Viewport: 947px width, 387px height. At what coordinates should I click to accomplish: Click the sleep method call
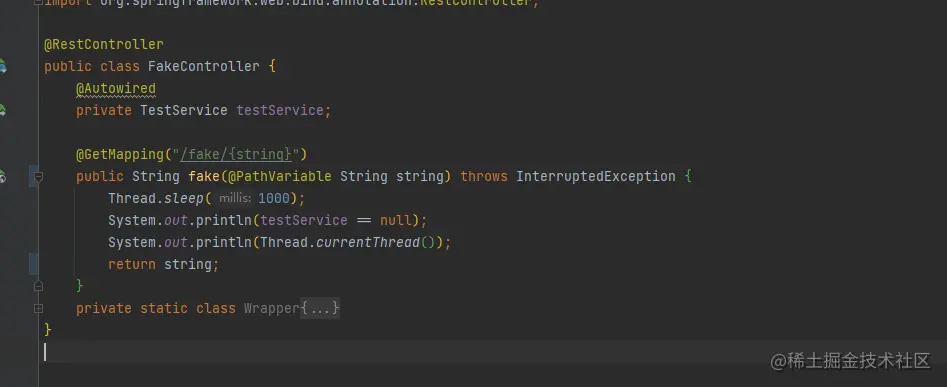click(x=184, y=199)
